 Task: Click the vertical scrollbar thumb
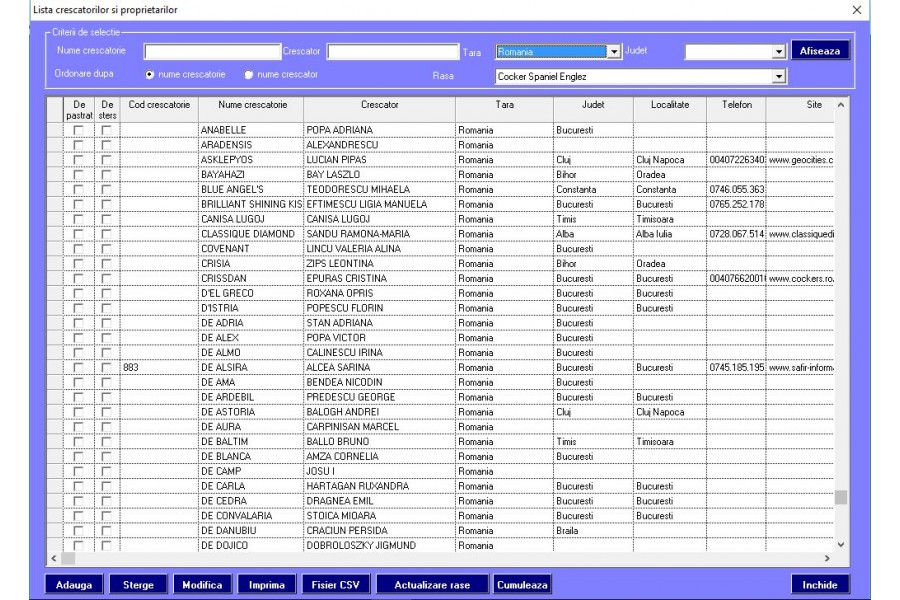point(841,497)
